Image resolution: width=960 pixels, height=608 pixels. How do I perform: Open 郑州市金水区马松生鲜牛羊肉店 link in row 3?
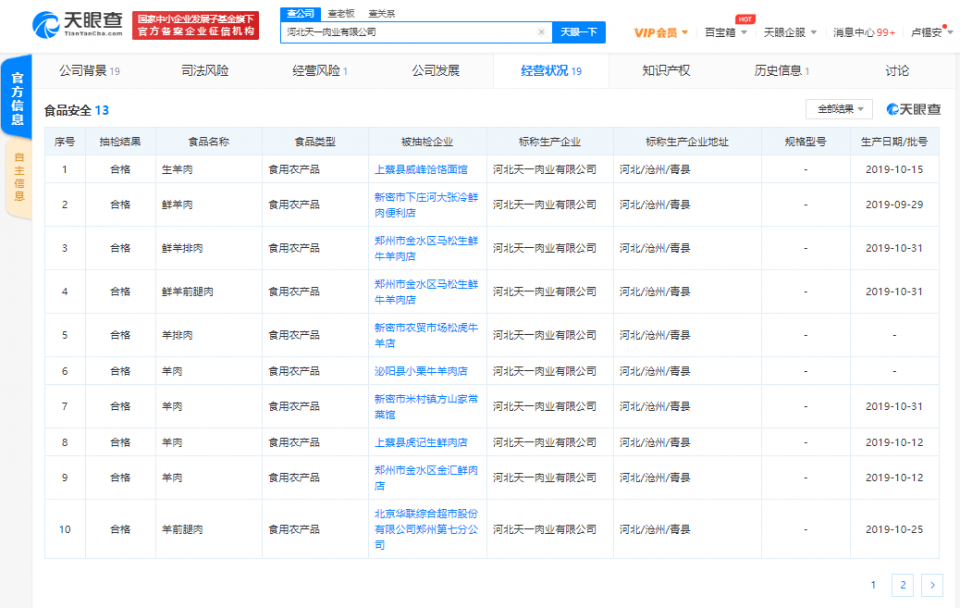[426, 249]
